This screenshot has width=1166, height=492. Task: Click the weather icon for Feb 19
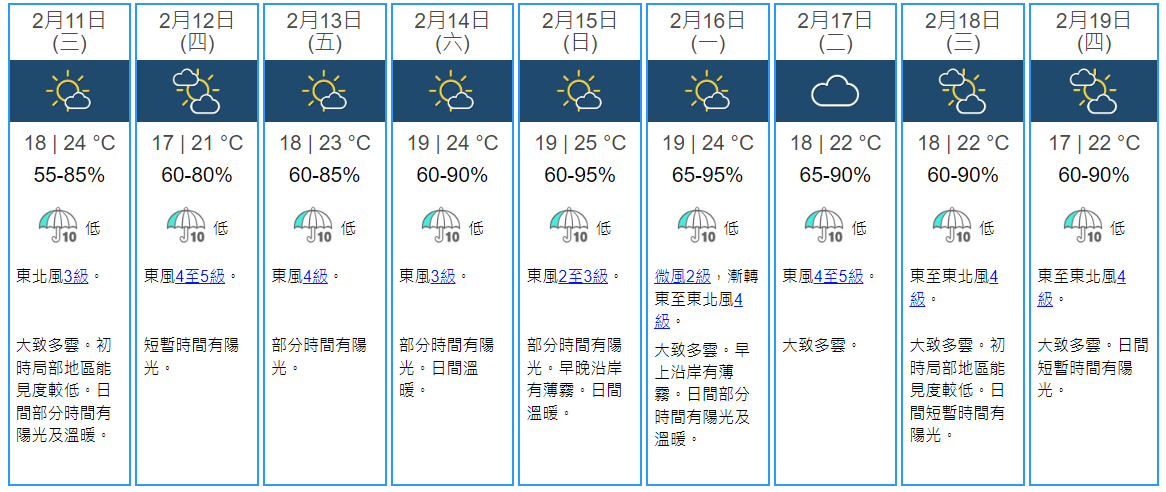tap(1092, 92)
